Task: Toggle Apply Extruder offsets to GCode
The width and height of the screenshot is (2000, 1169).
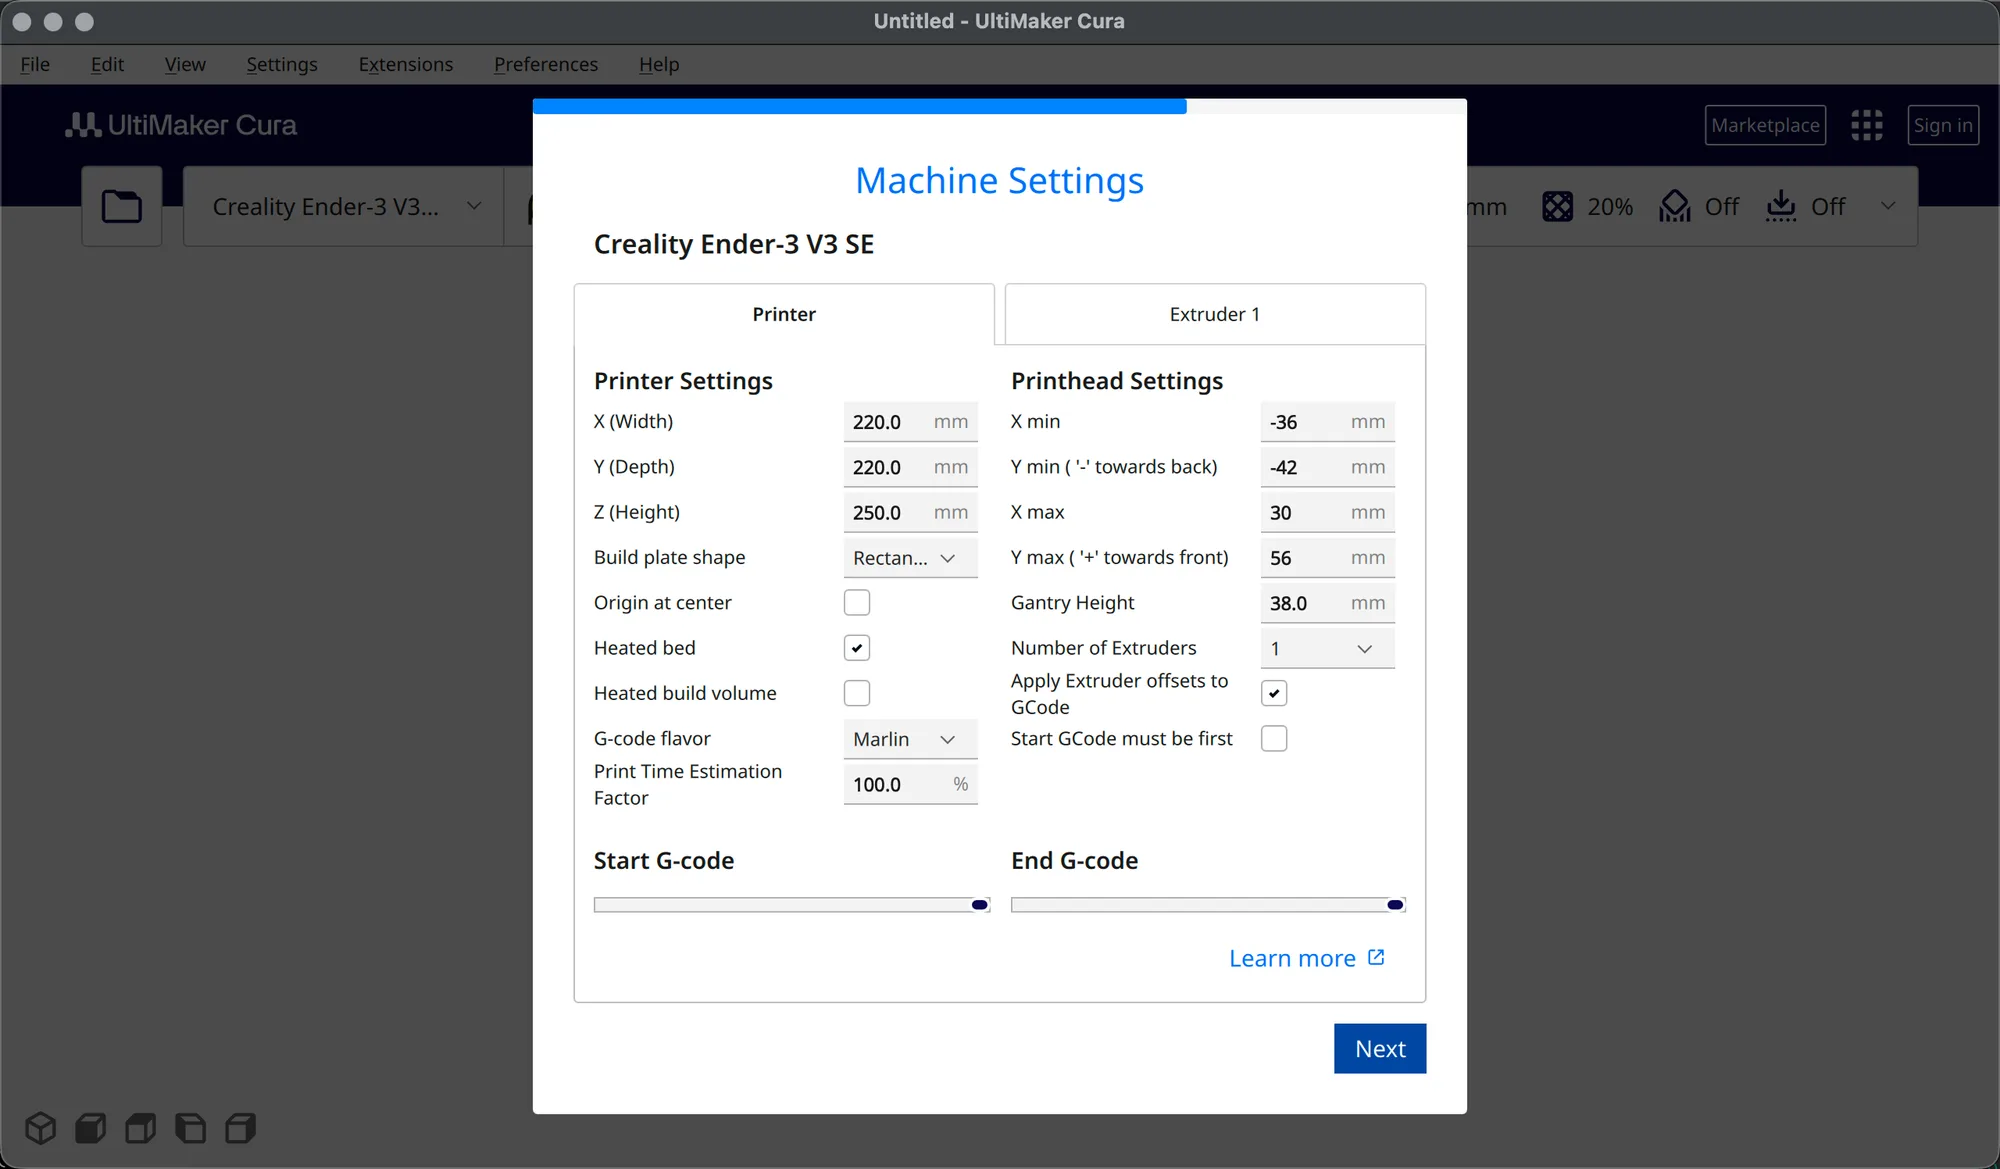Action: 1274,692
